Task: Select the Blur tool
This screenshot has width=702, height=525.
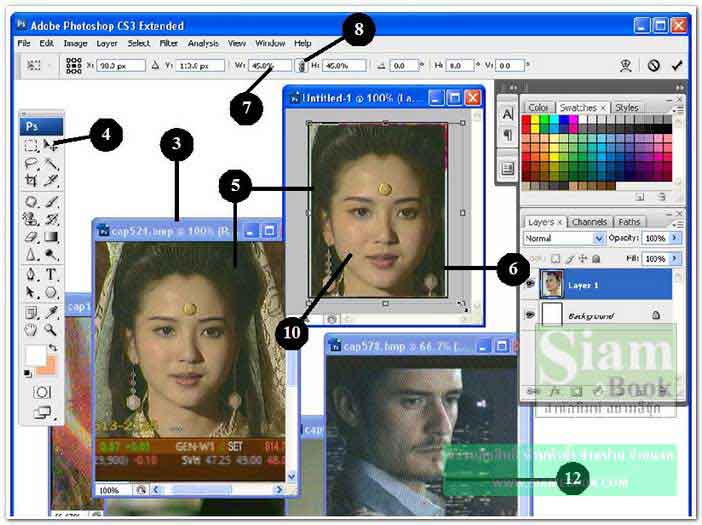Action: click(x=31, y=255)
